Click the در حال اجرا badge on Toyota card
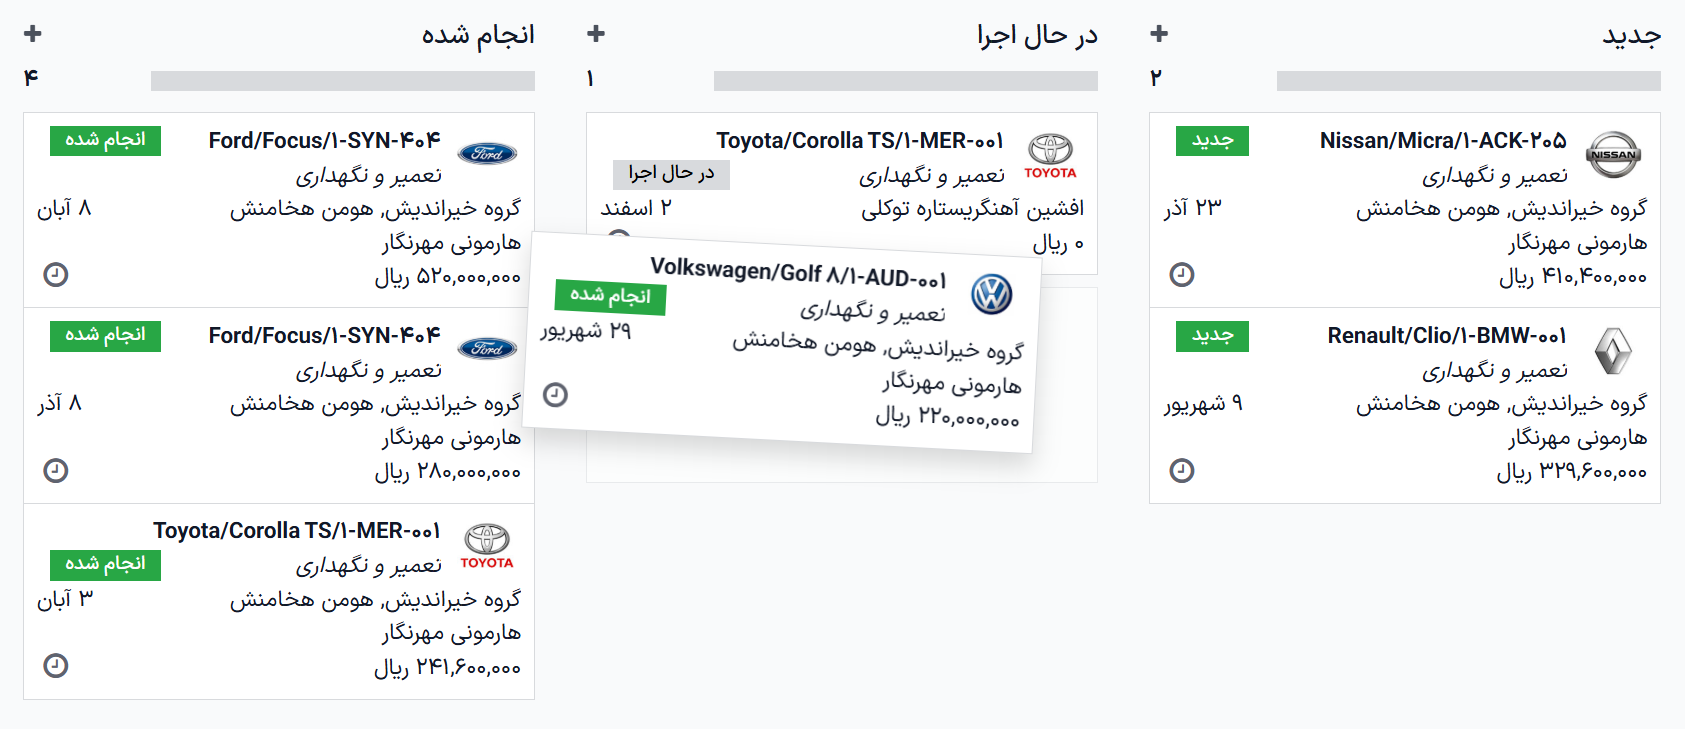Viewport: 1685px width, 729px height. click(x=671, y=174)
